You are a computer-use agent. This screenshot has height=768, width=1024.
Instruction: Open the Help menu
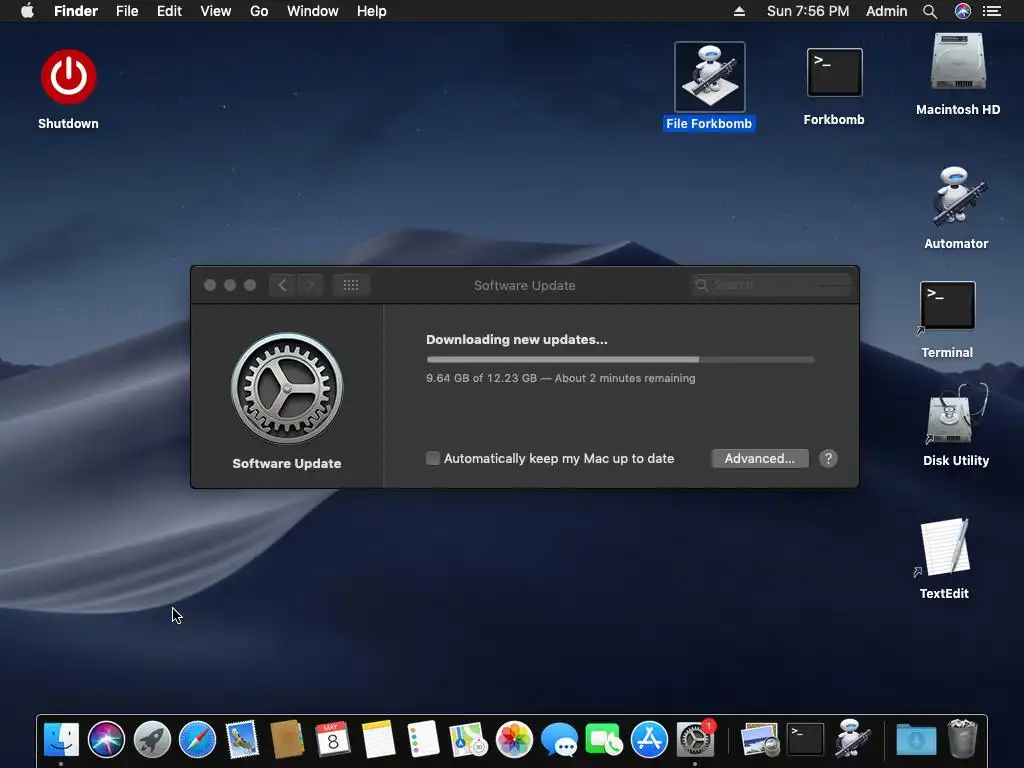(372, 11)
